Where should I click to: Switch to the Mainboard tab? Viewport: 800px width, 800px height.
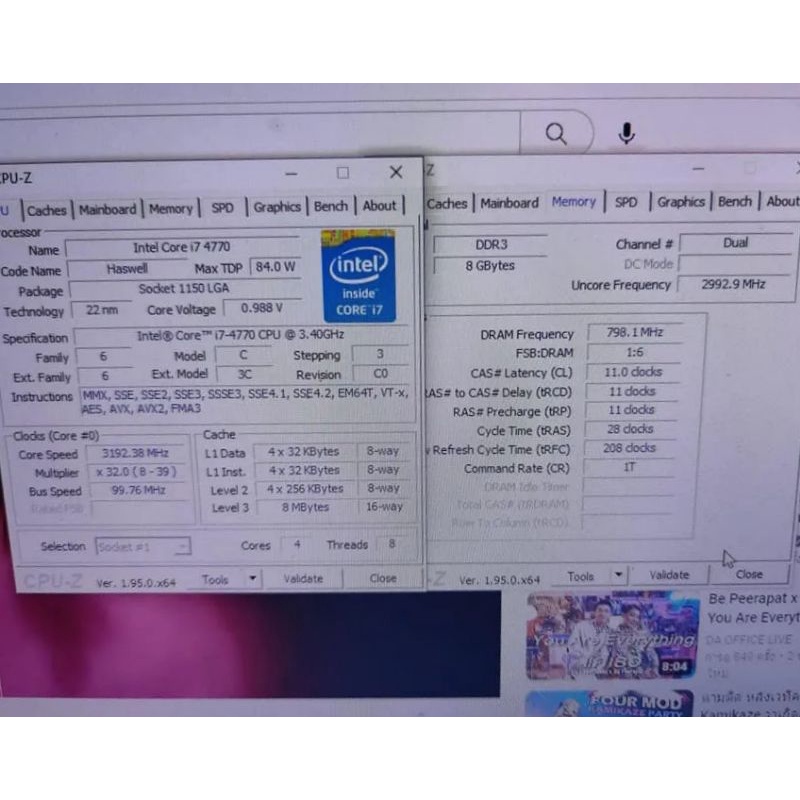click(x=107, y=209)
